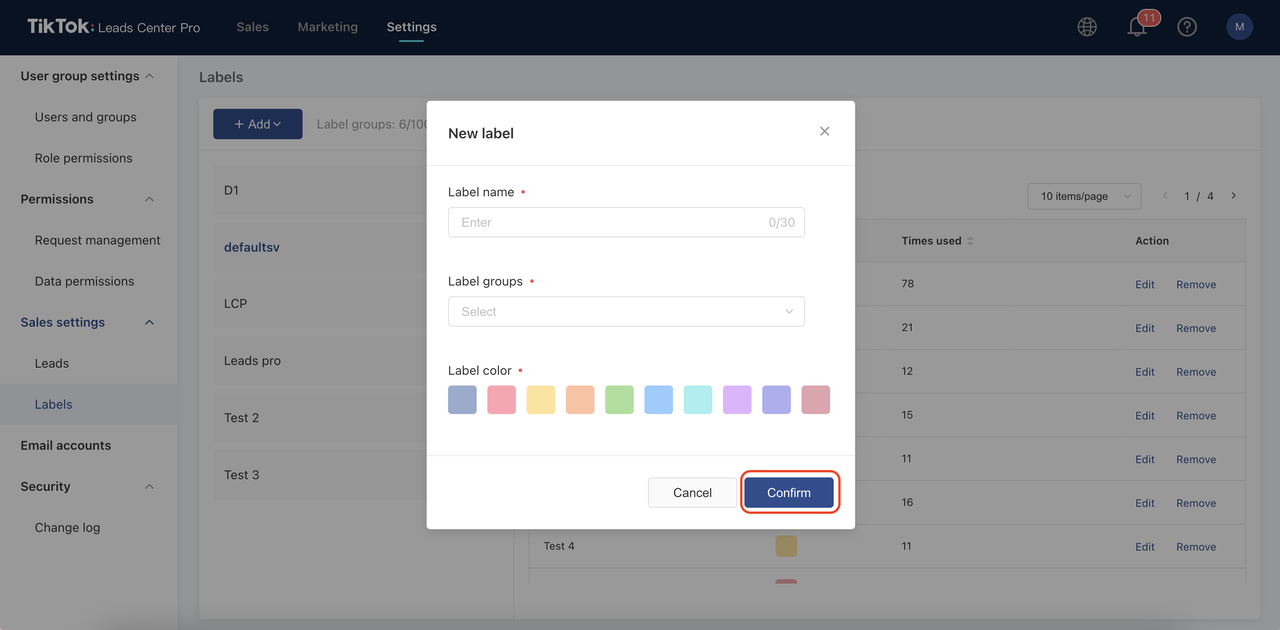This screenshot has height=630, width=1280.
Task: Open the user avatar profile menu
Action: point(1239,27)
